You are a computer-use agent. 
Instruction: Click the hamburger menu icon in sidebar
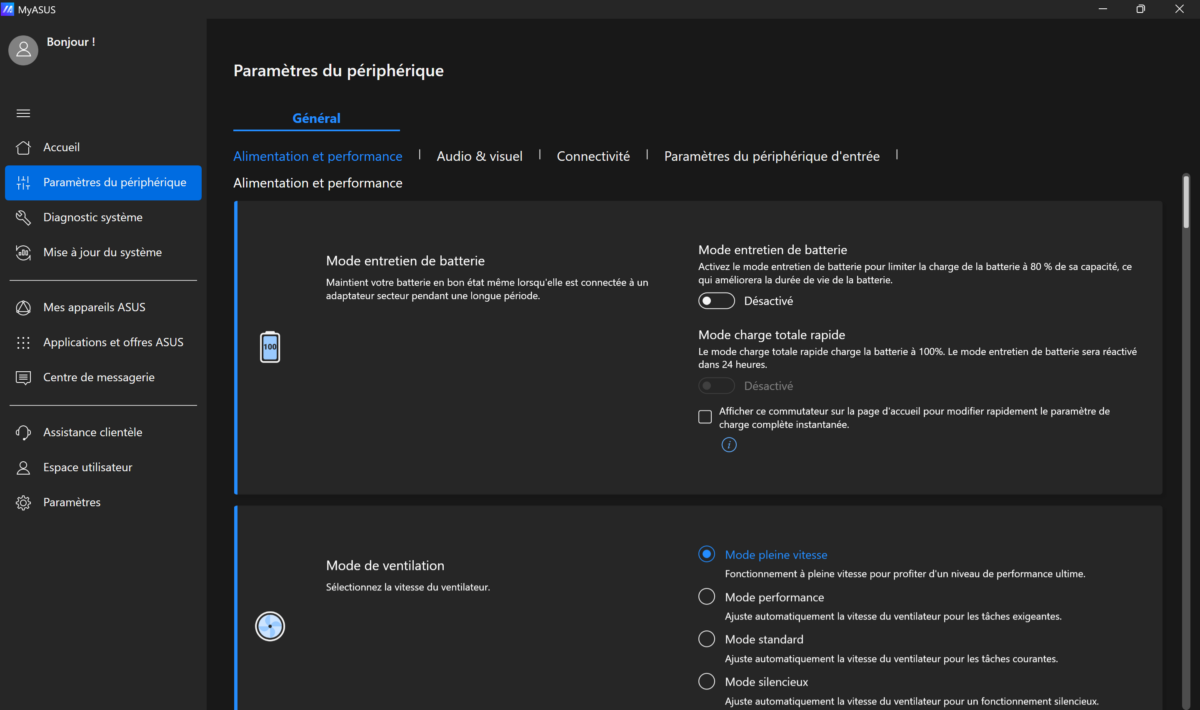(x=23, y=113)
